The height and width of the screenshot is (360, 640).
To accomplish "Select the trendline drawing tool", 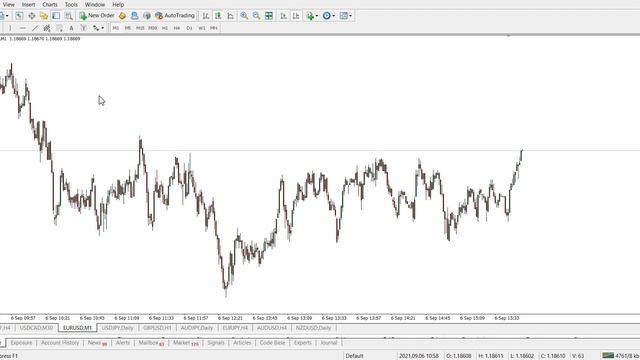I will click(x=35, y=28).
